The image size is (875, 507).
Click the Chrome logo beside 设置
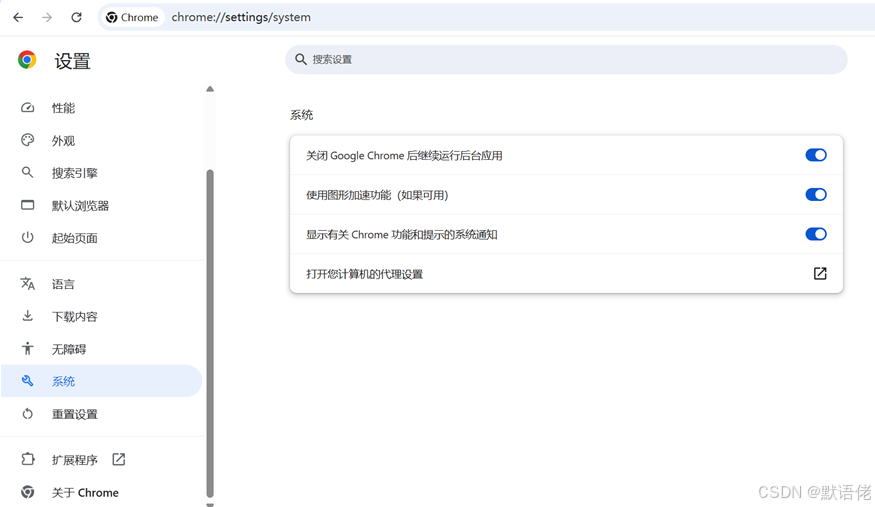[x=27, y=60]
